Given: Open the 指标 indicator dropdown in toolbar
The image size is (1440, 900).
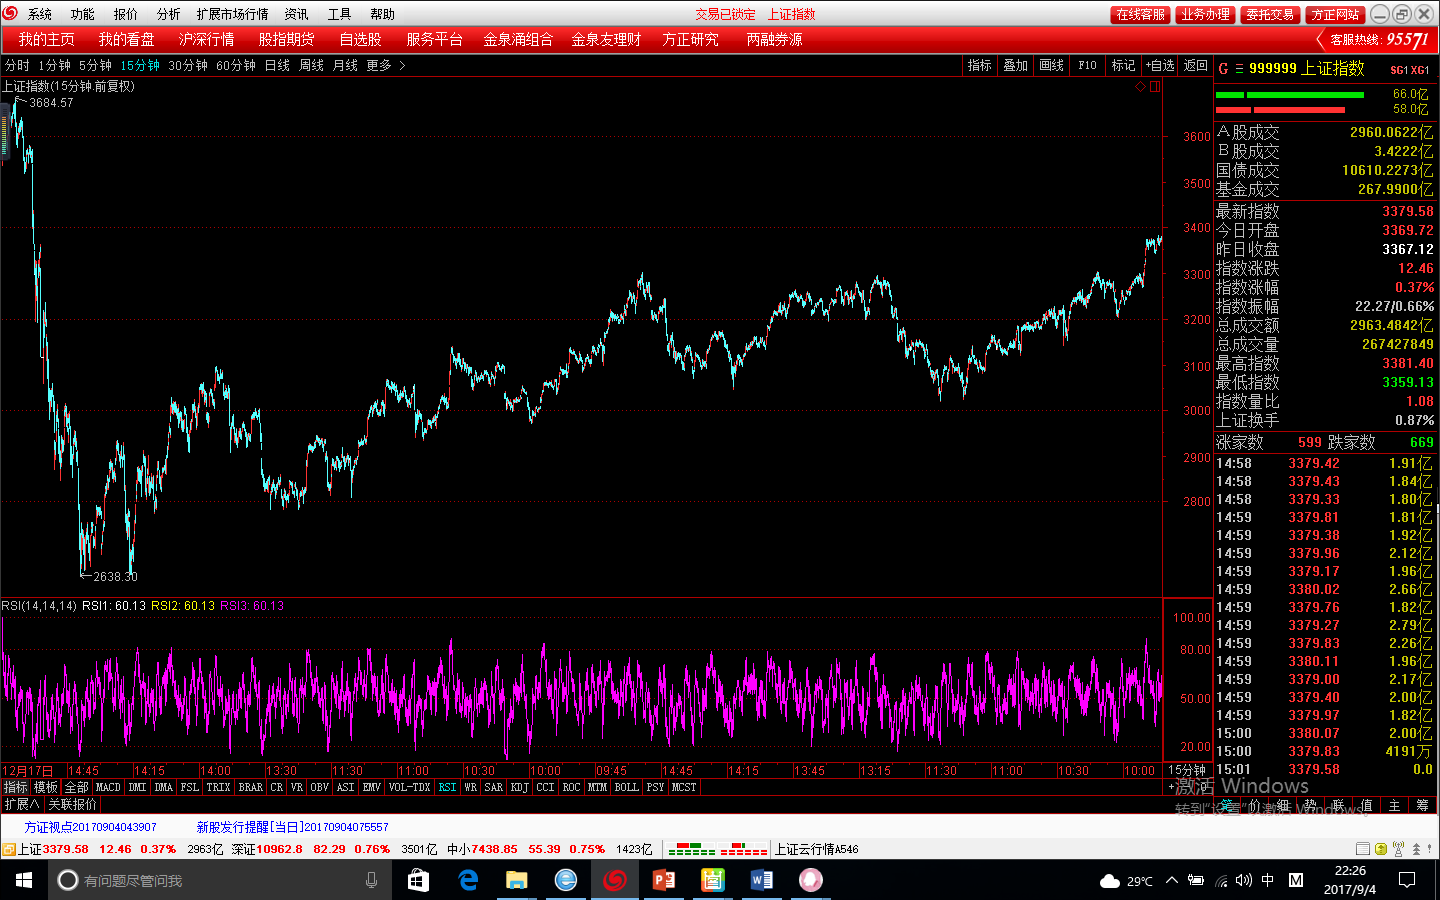Looking at the screenshot, I should [979, 65].
